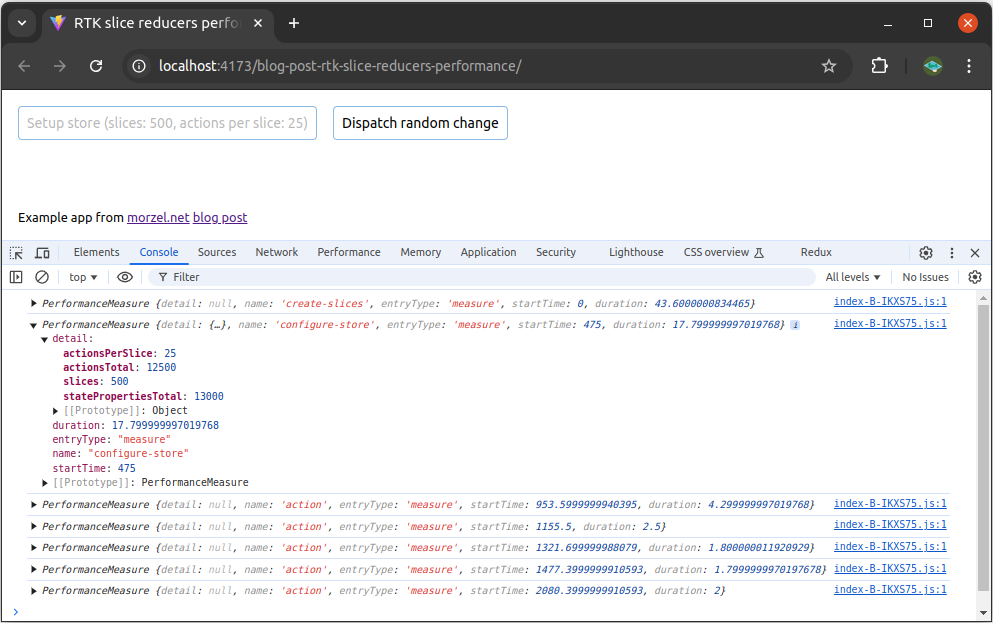Bookmark this page with the star icon
Screen dimensions: 993x623
[x=829, y=66]
